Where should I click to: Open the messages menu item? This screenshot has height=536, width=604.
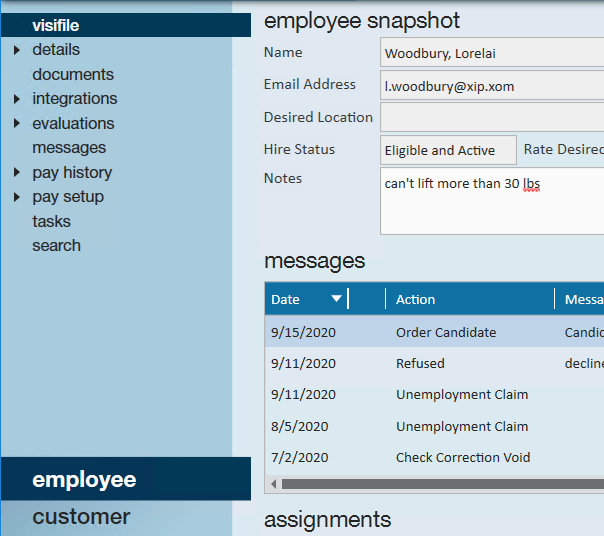(x=69, y=148)
